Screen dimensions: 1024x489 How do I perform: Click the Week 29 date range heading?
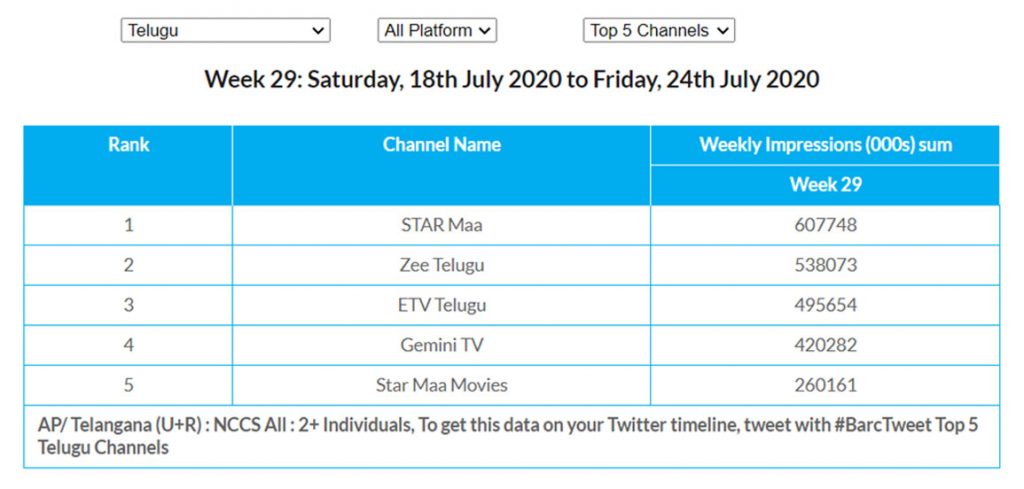coord(511,80)
